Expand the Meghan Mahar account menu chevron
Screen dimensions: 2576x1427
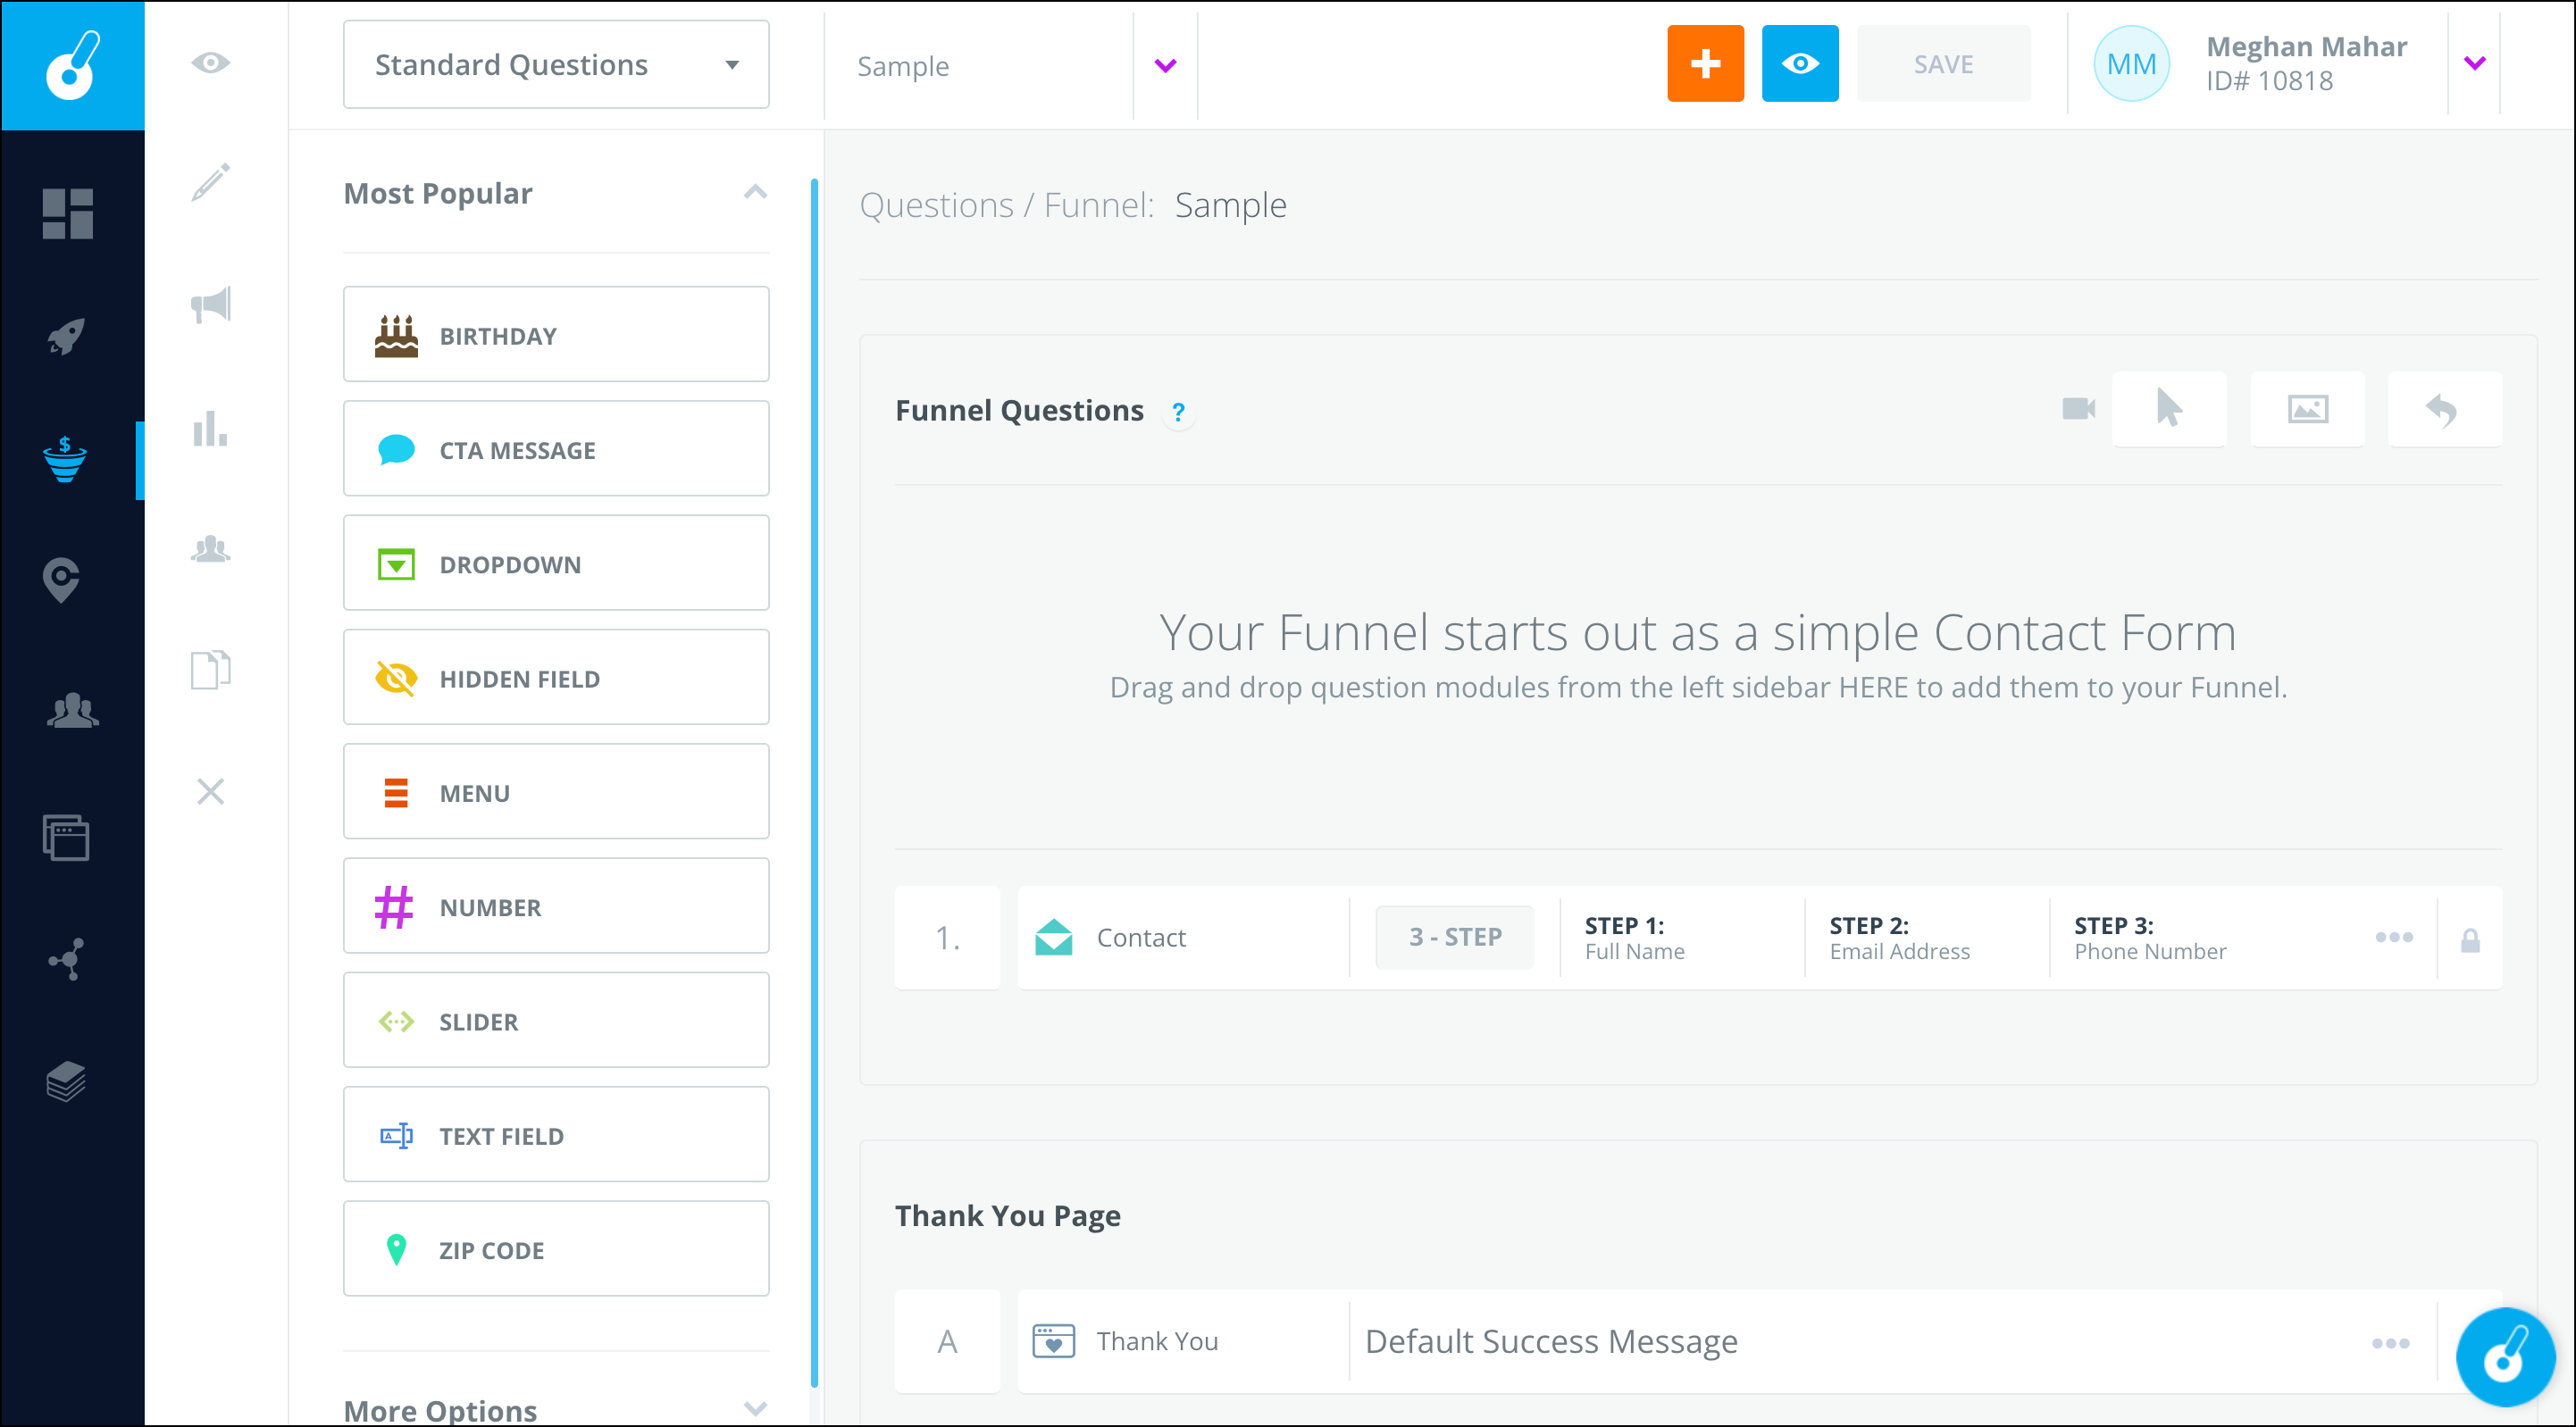(2475, 63)
